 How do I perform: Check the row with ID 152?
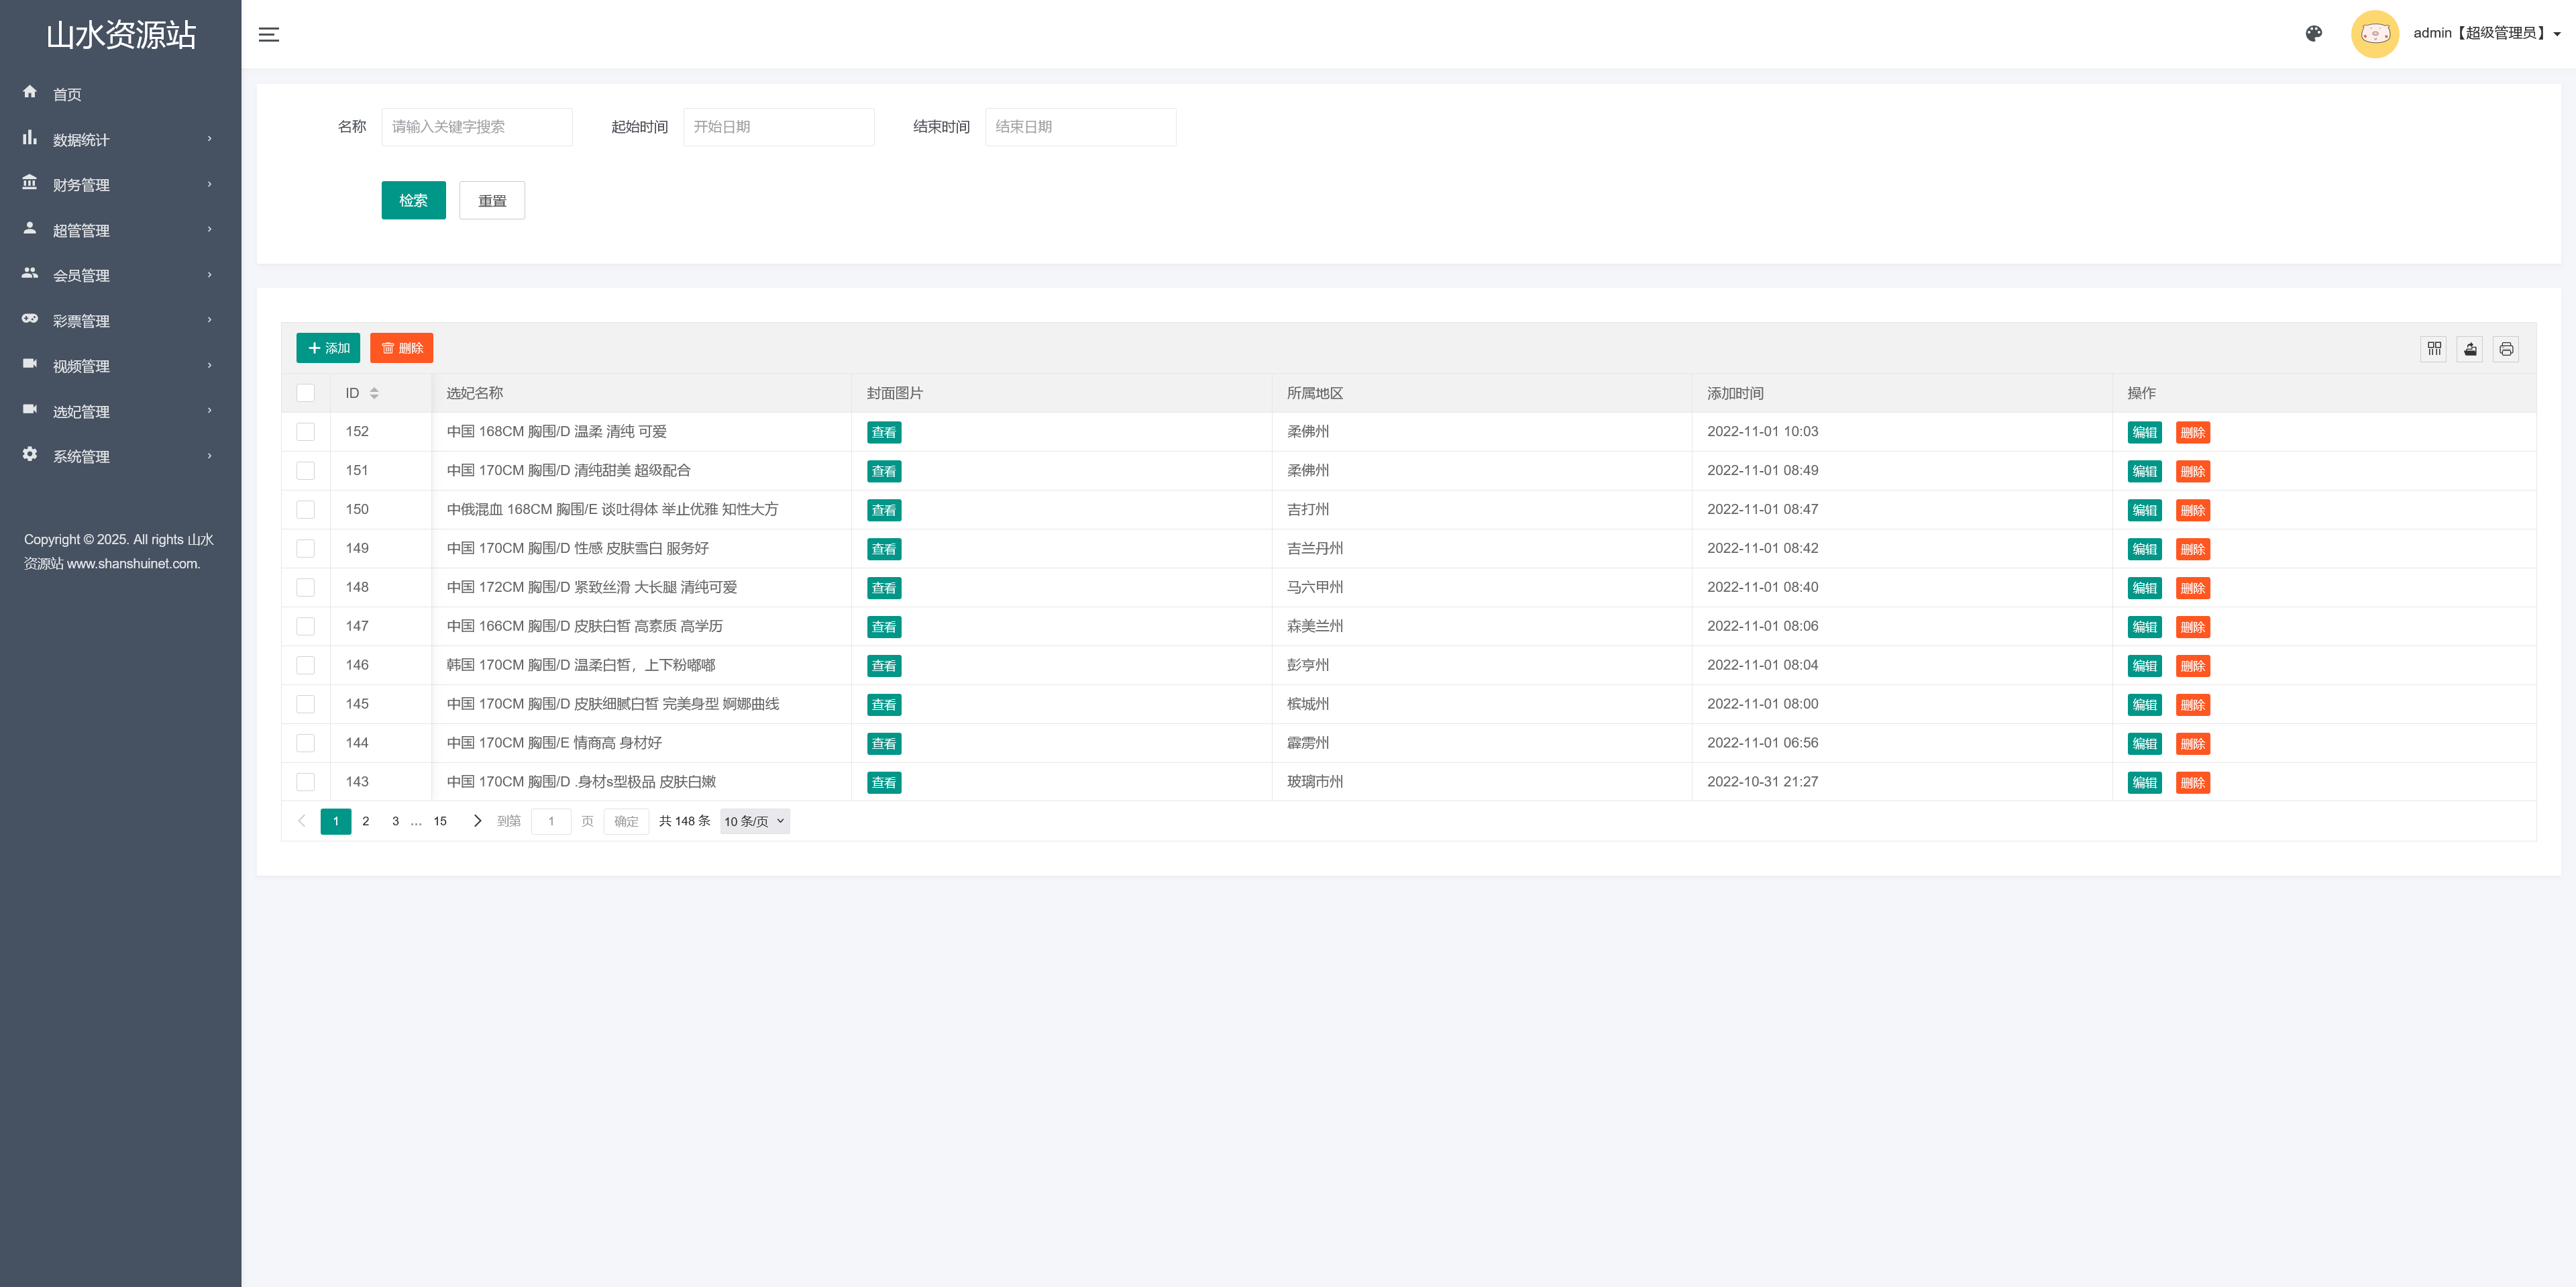306,432
